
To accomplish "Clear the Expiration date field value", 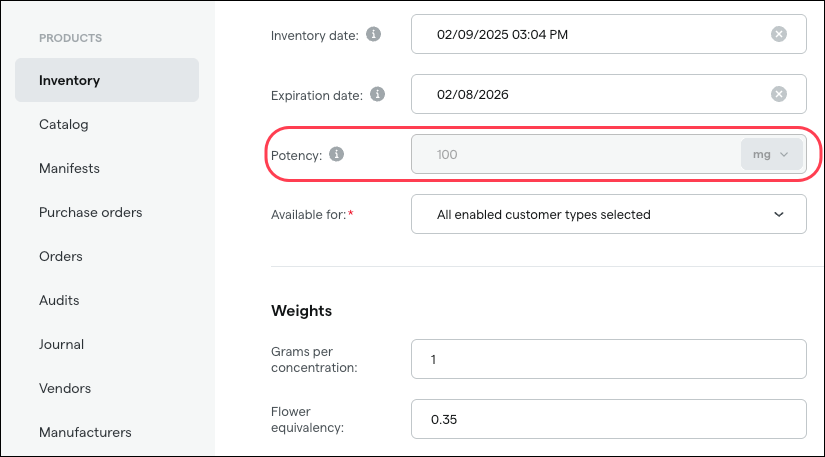I will coord(779,94).
